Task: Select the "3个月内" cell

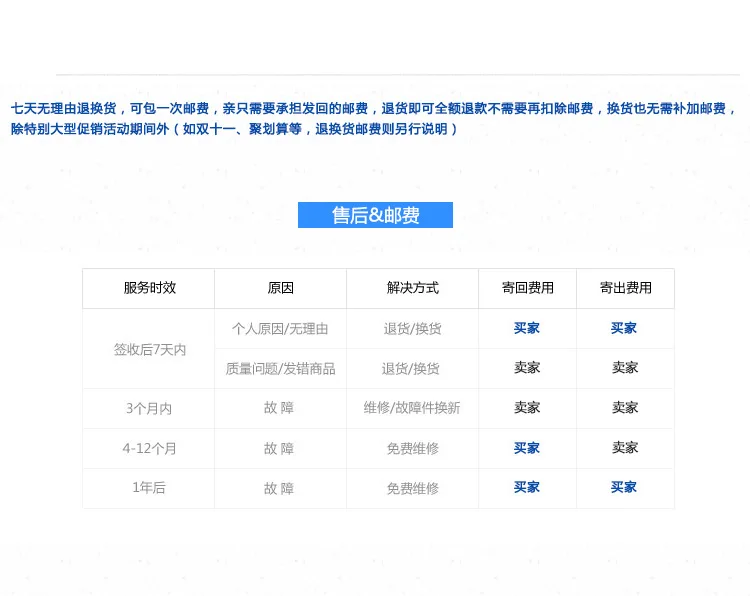Action: point(149,408)
